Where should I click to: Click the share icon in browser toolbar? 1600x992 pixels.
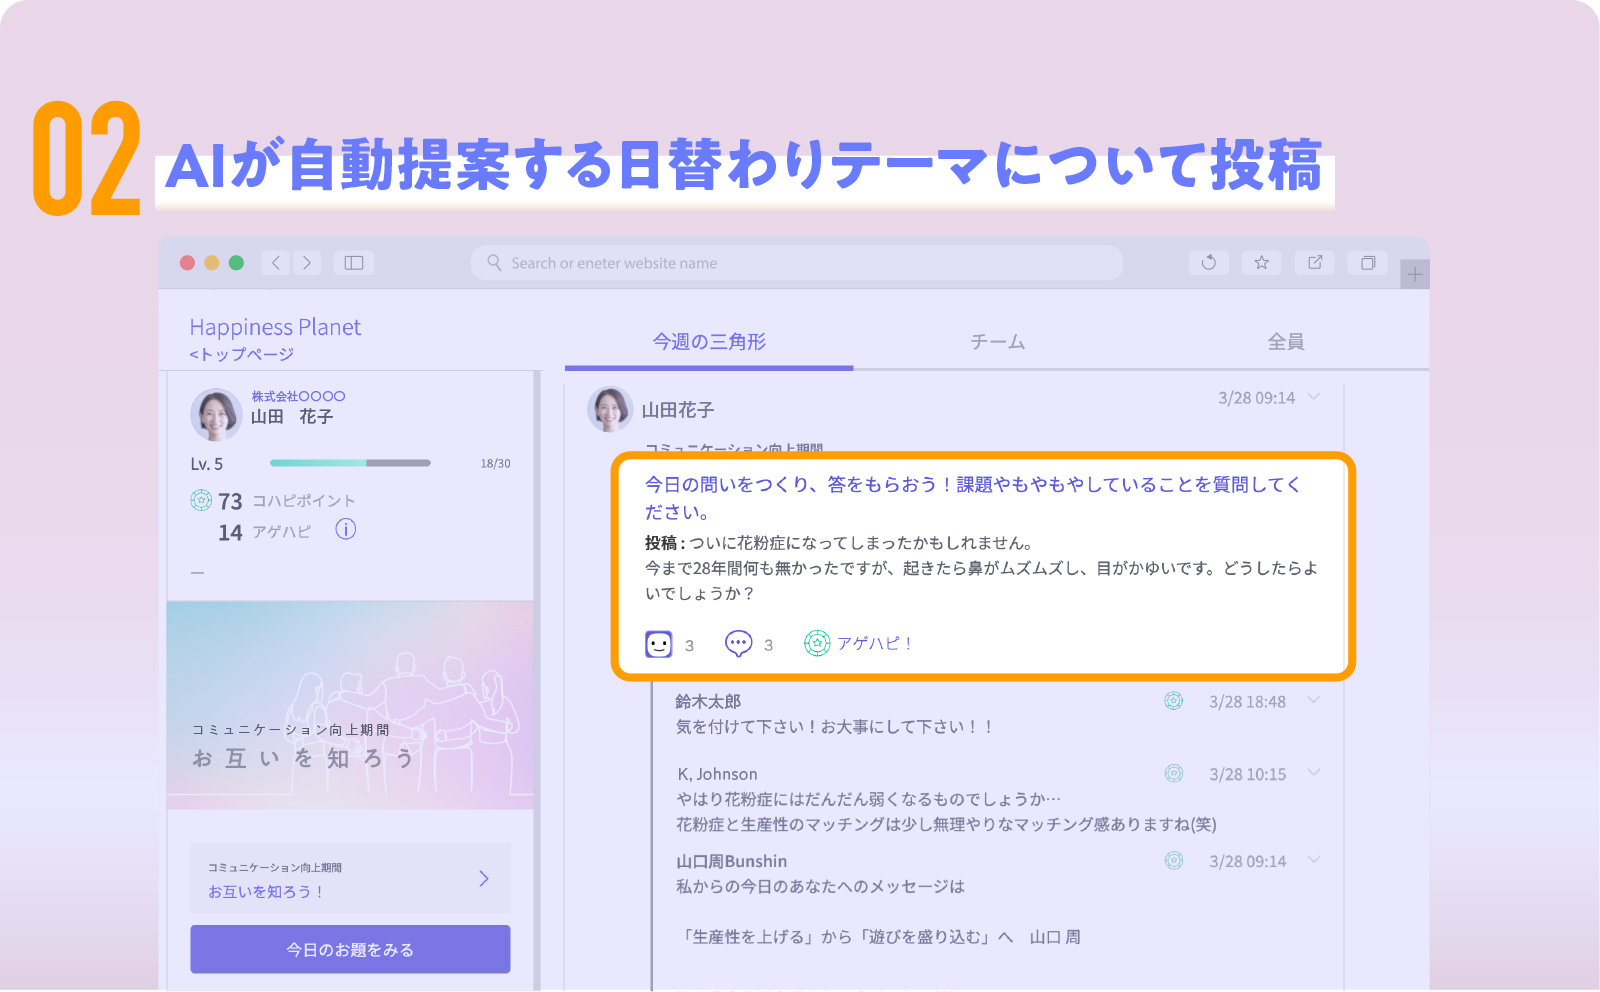(x=1314, y=263)
